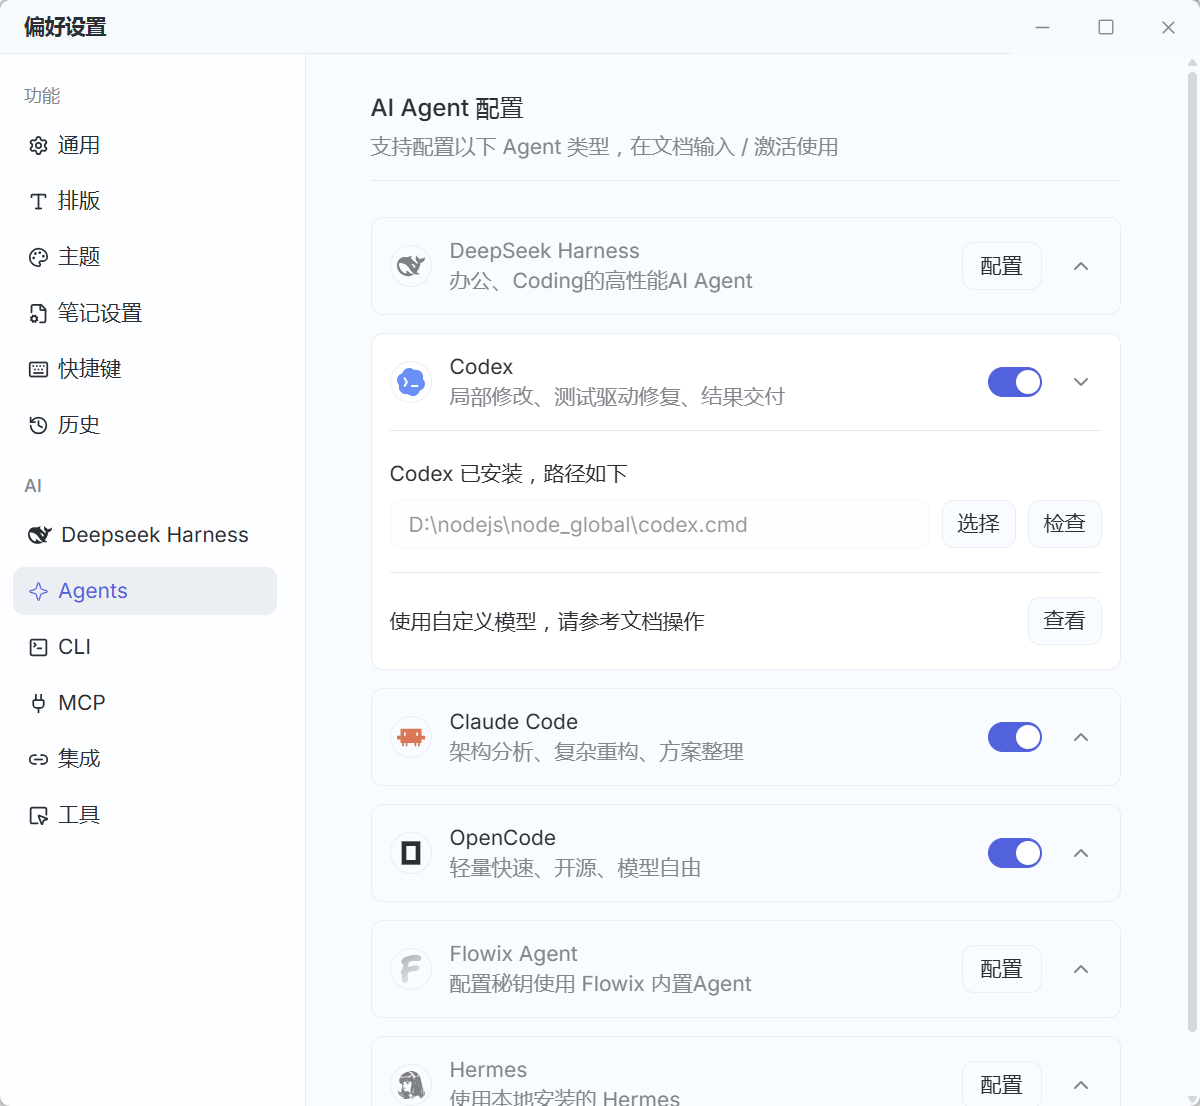Click the DeepSeek Harness card logo
Viewport: 1200px width, 1106px height.
pyautogui.click(x=411, y=266)
